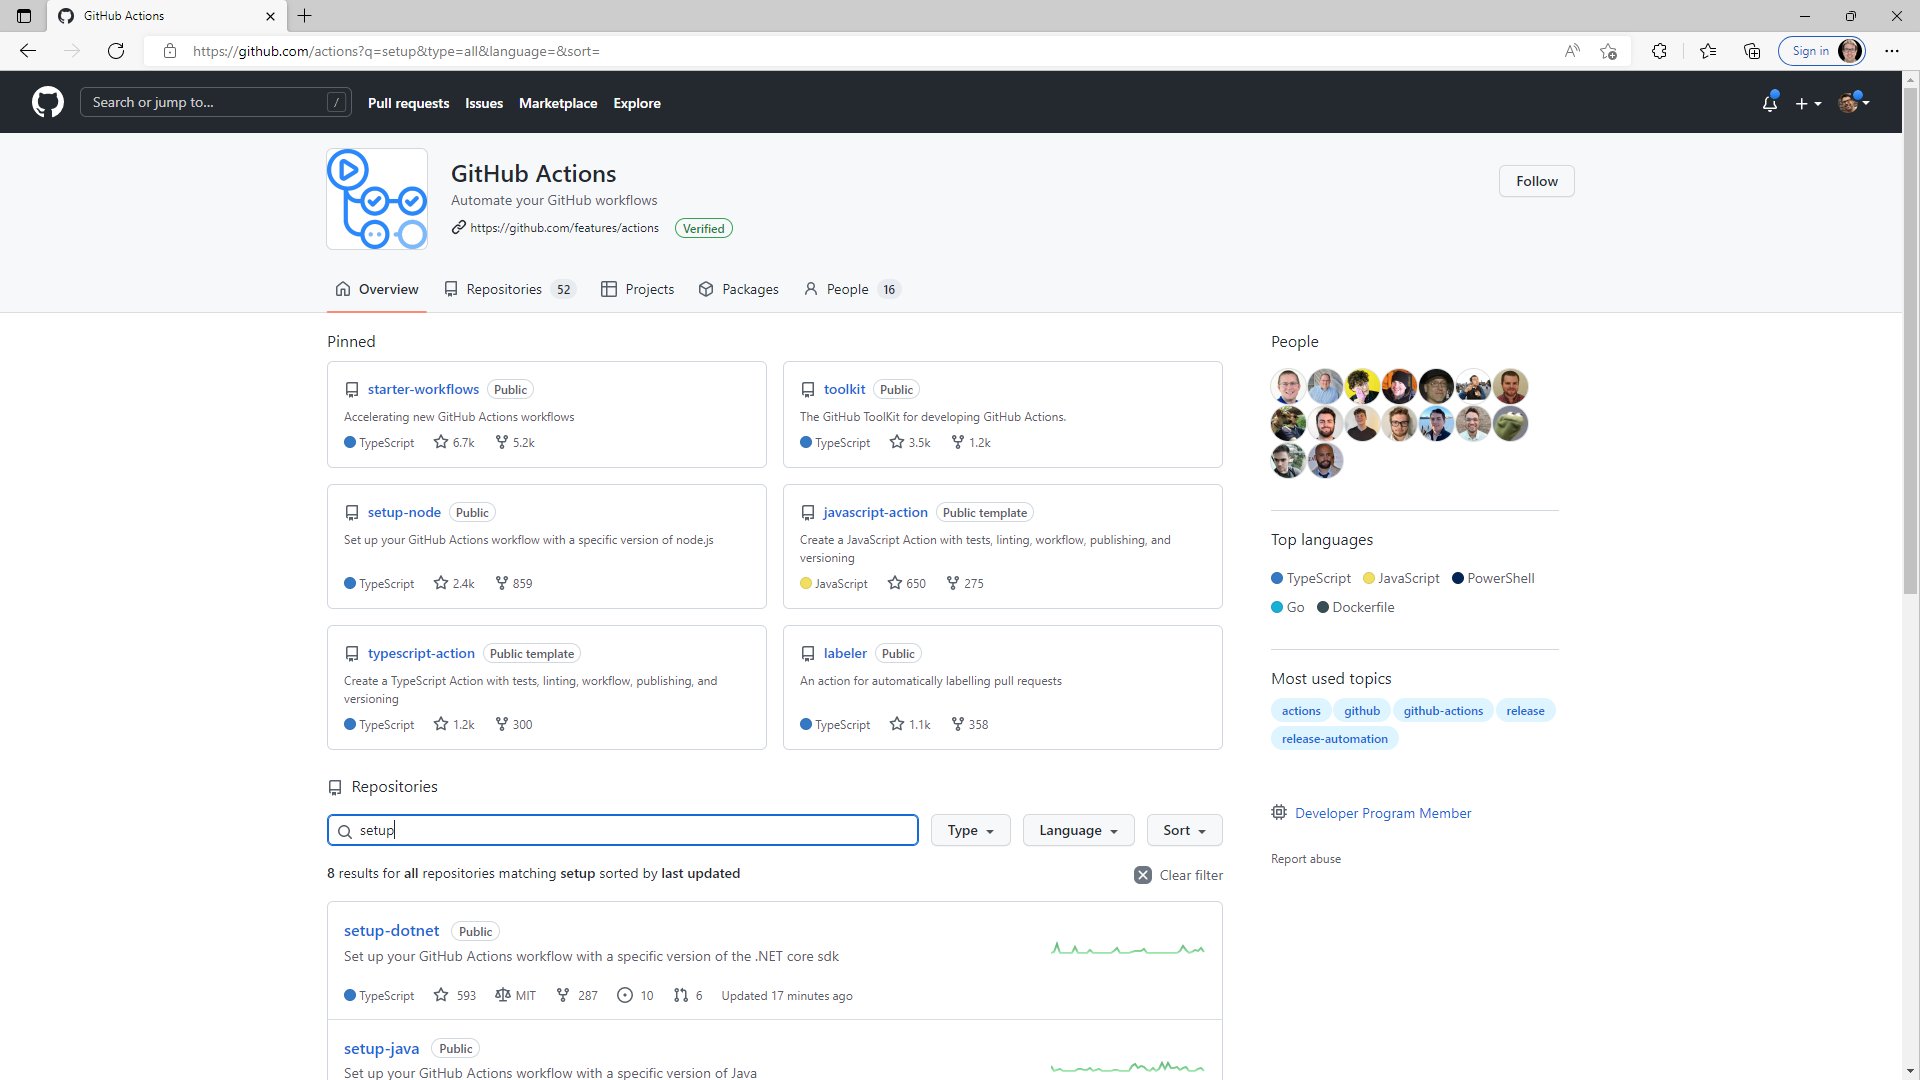Screen dimensions: 1920x1080
Task: Open the user avatar menu in header
Action: tap(1853, 102)
